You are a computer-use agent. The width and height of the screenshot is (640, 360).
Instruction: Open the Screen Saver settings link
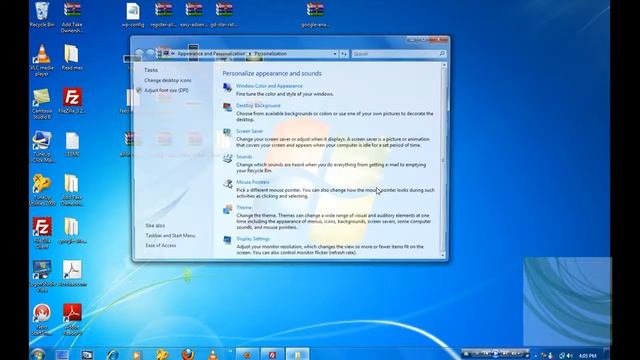pyautogui.click(x=249, y=131)
